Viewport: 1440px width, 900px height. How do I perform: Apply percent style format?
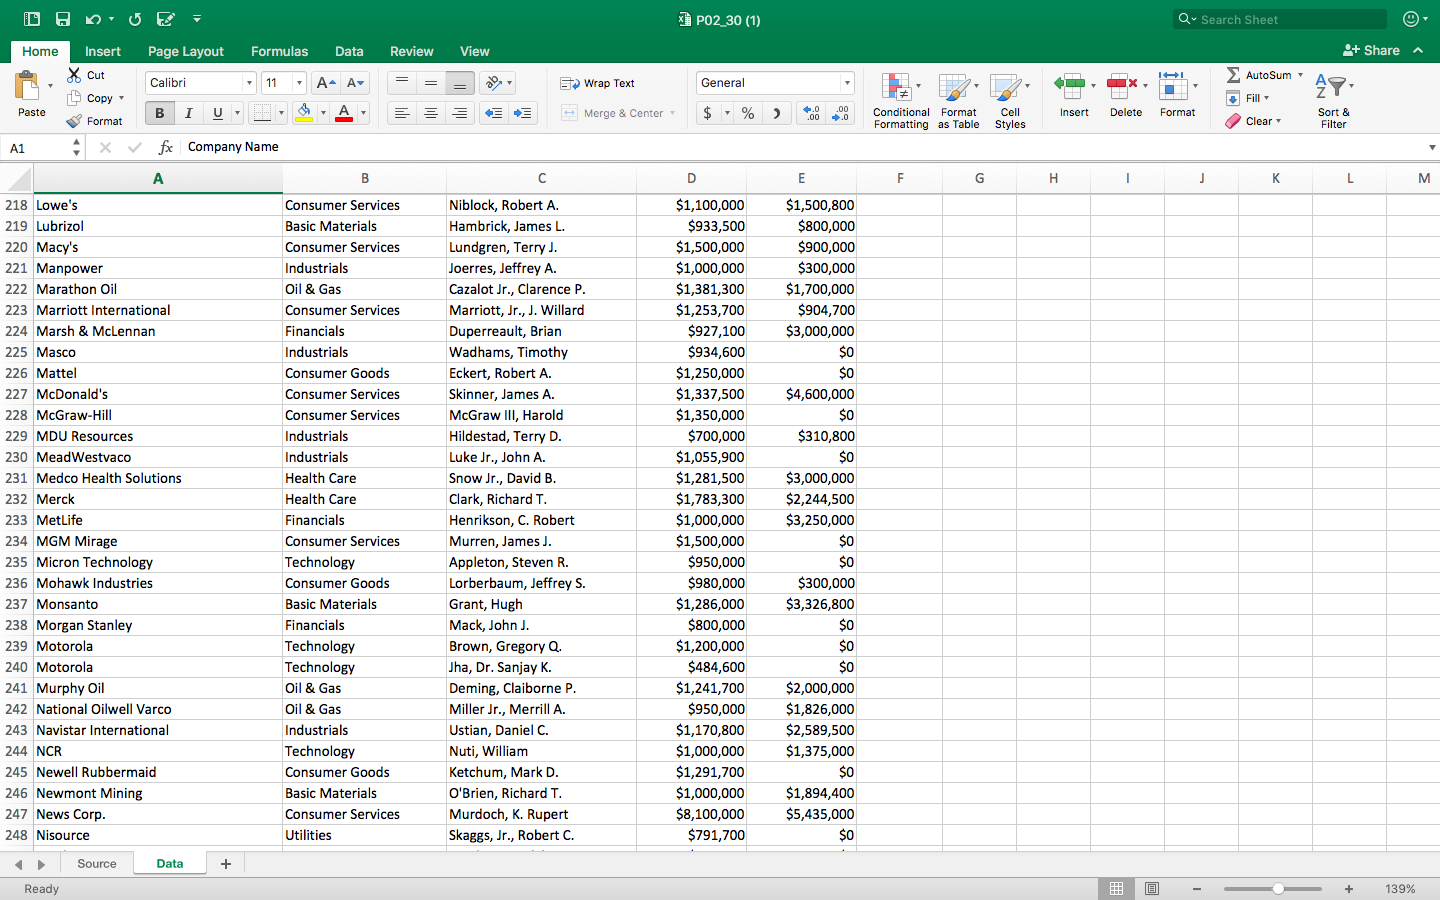click(748, 113)
